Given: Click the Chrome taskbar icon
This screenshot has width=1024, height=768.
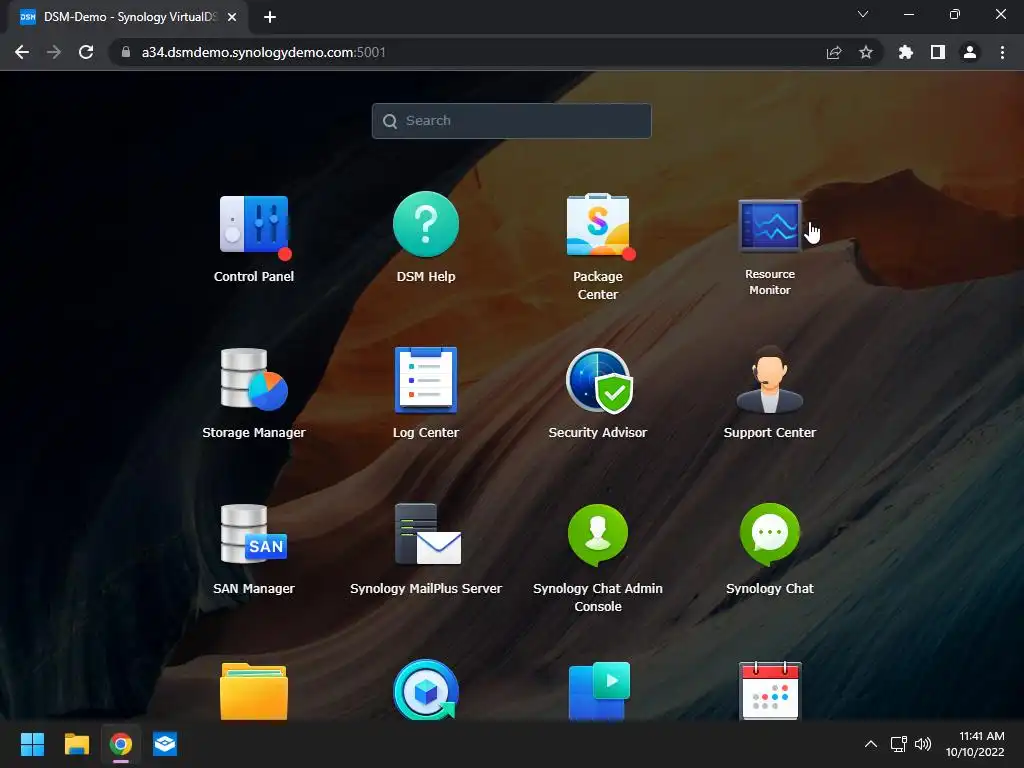Looking at the screenshot, I should point(121,744).
